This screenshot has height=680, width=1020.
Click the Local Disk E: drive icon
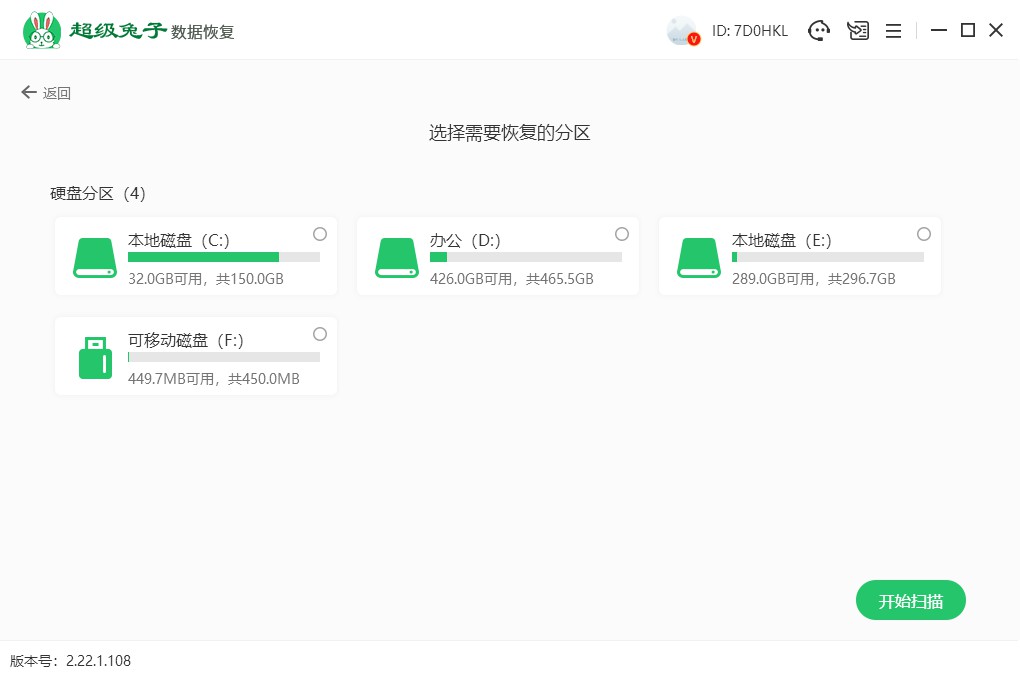point(699,258)
